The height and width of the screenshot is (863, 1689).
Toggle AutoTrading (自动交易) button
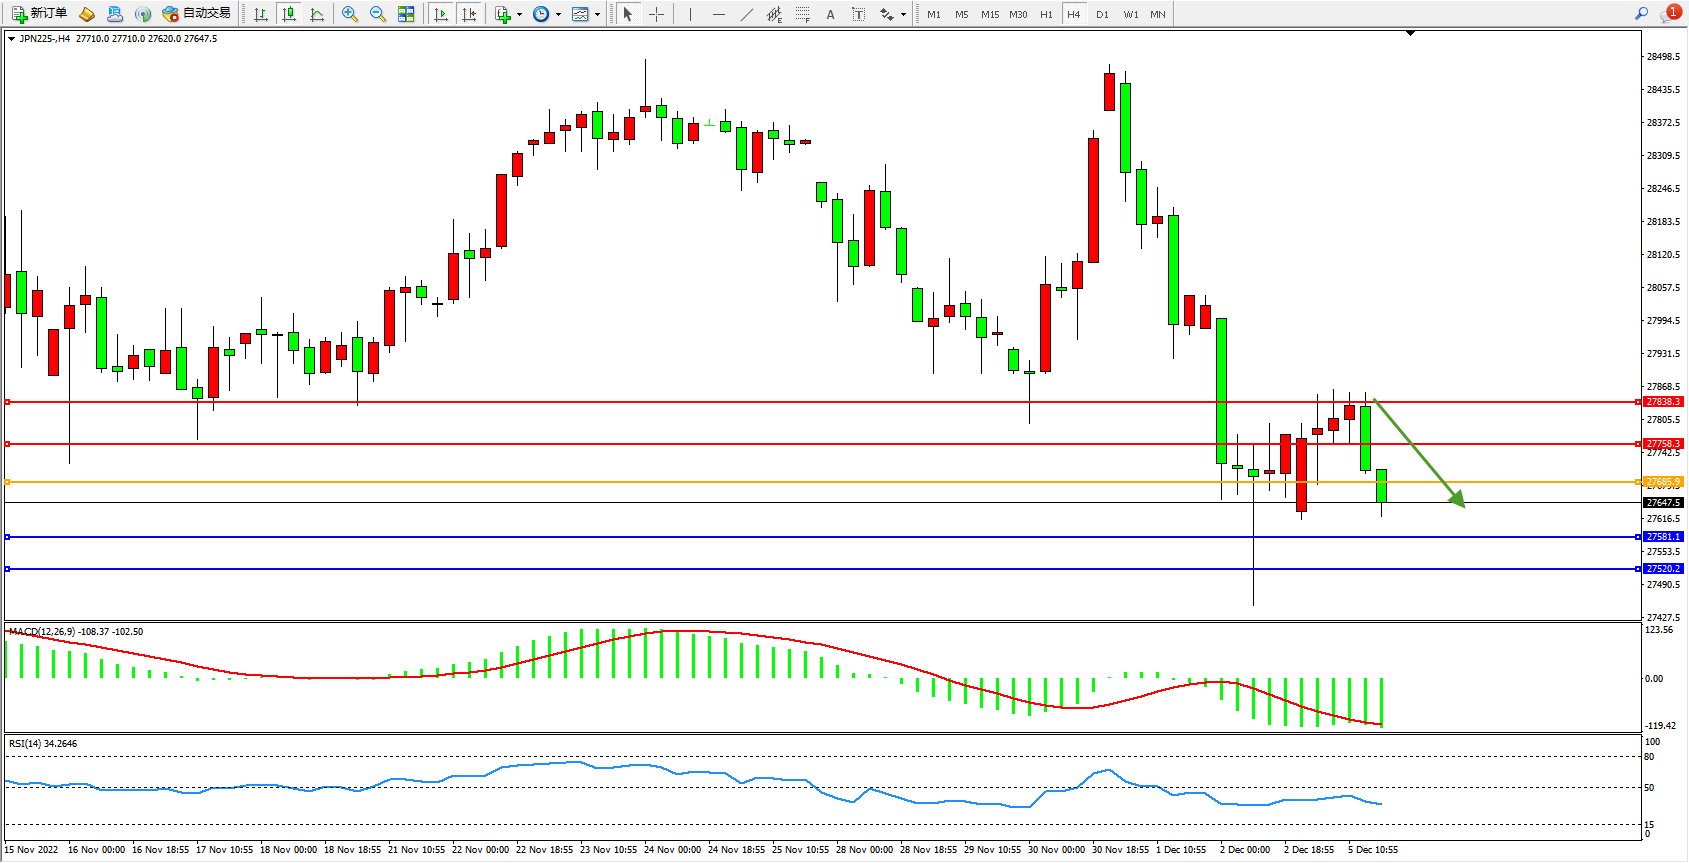pos(197,14)
